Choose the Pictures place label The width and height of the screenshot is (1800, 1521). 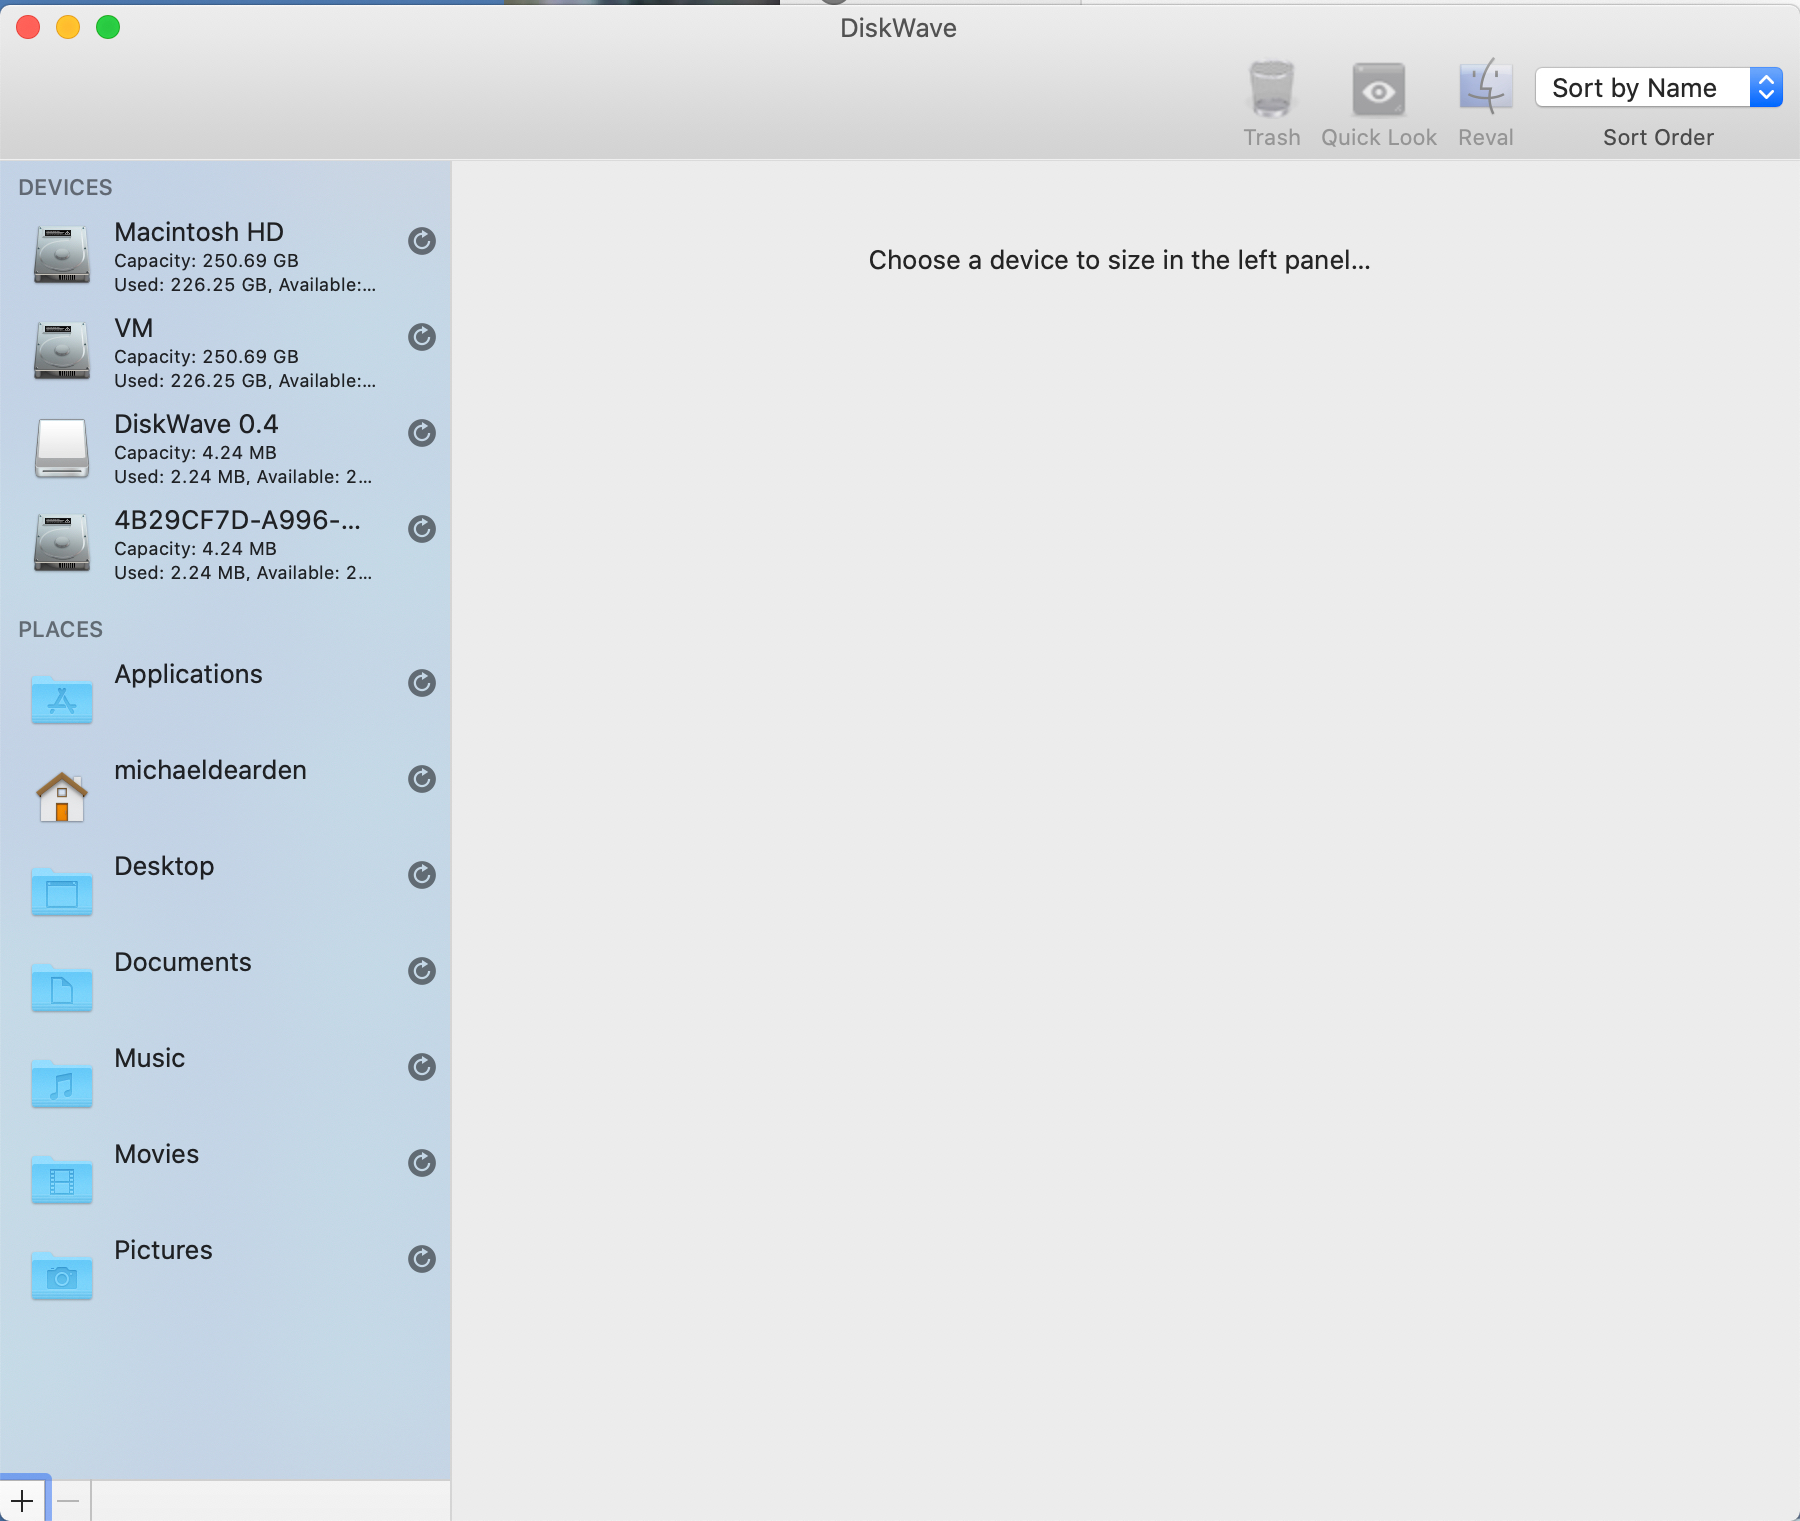pyautogui.click(x=163, y=1250)
